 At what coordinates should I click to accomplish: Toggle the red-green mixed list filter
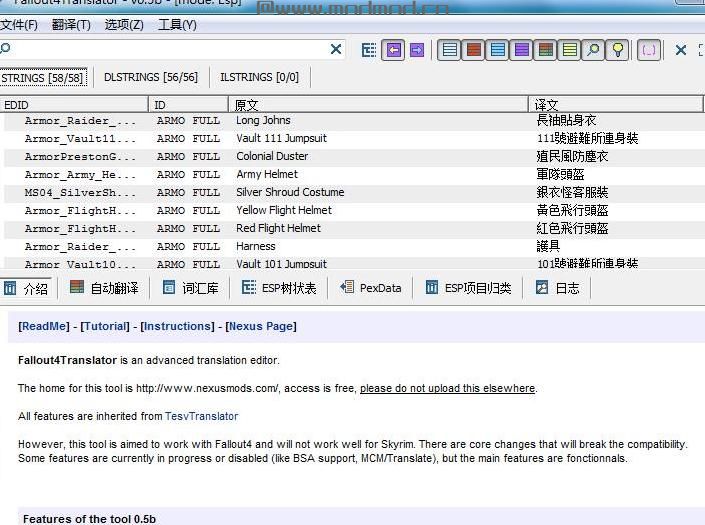click(545, 50)
